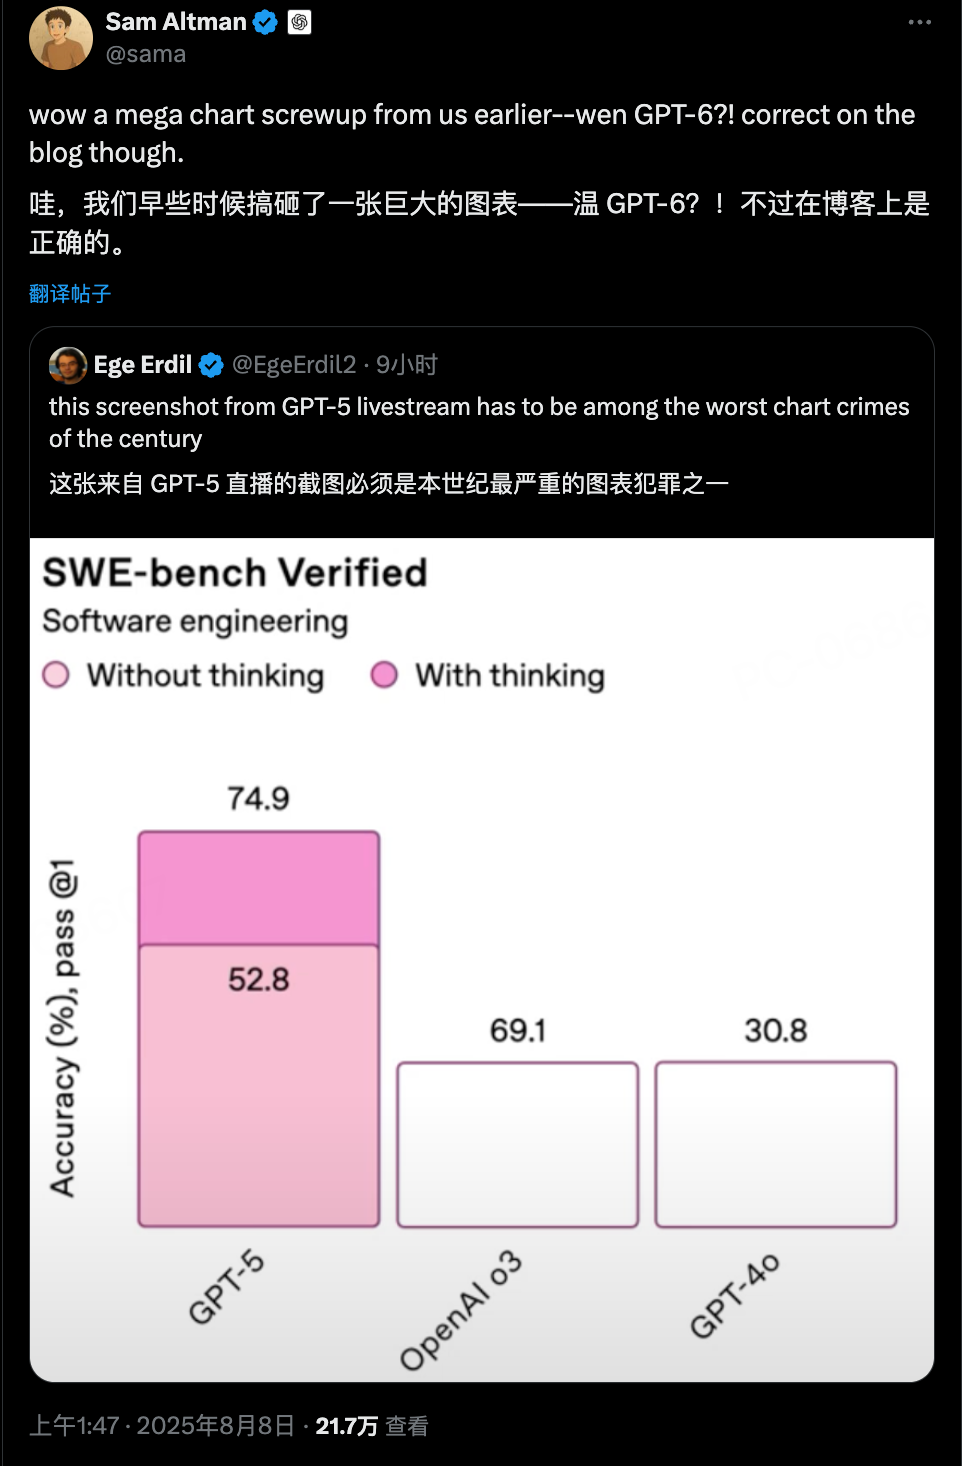Click the Ege Erdil display name
Viewport: 962px width, 1466px height.
point(143,365)
